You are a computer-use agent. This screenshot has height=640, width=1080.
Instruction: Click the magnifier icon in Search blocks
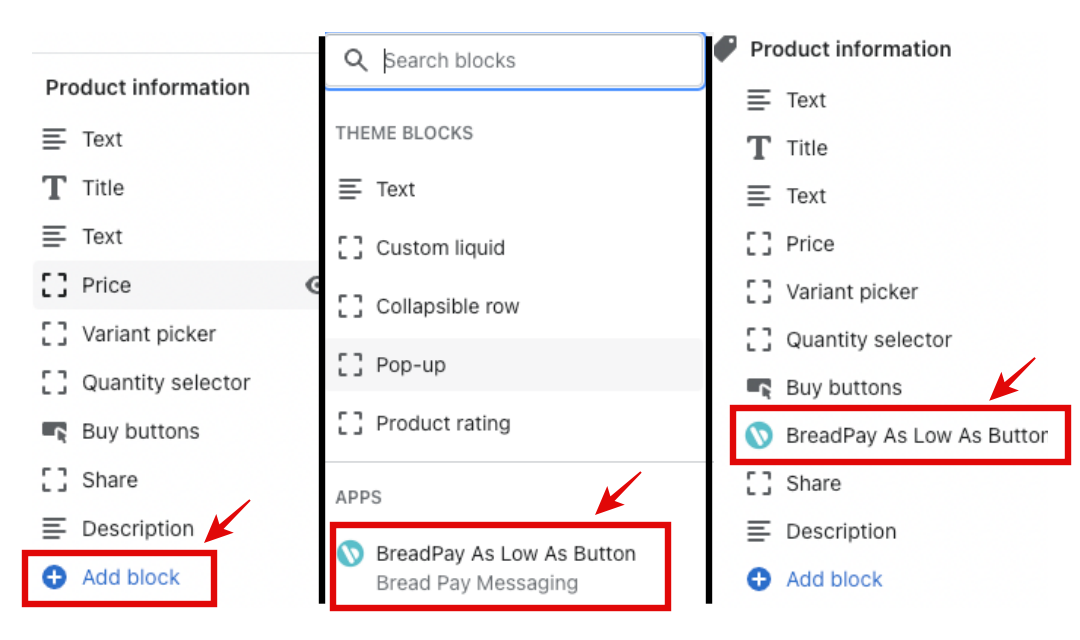click(x=356, y=60)
